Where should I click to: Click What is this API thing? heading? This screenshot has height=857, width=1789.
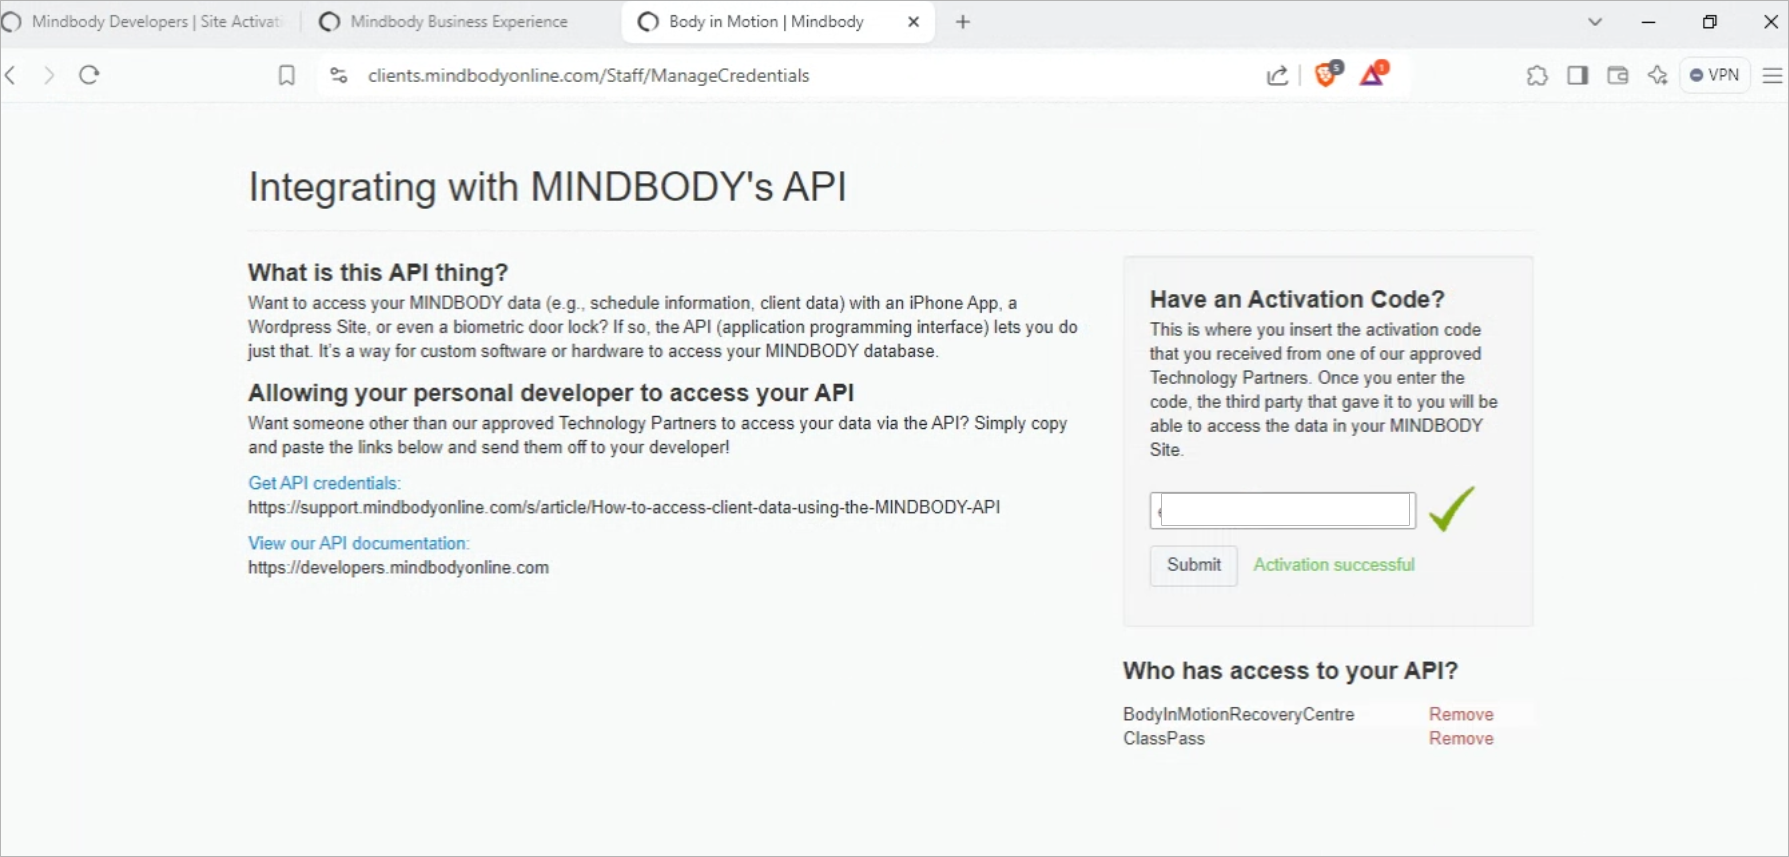coord(378,272)
